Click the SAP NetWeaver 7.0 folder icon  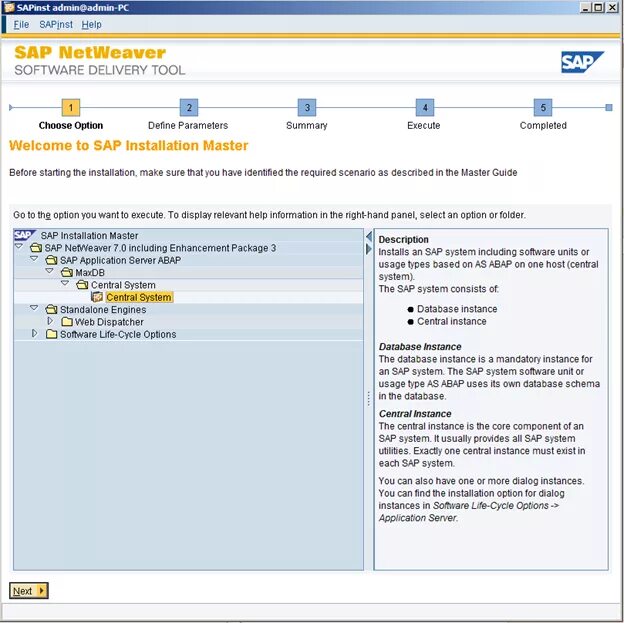[x=36, y=248]
